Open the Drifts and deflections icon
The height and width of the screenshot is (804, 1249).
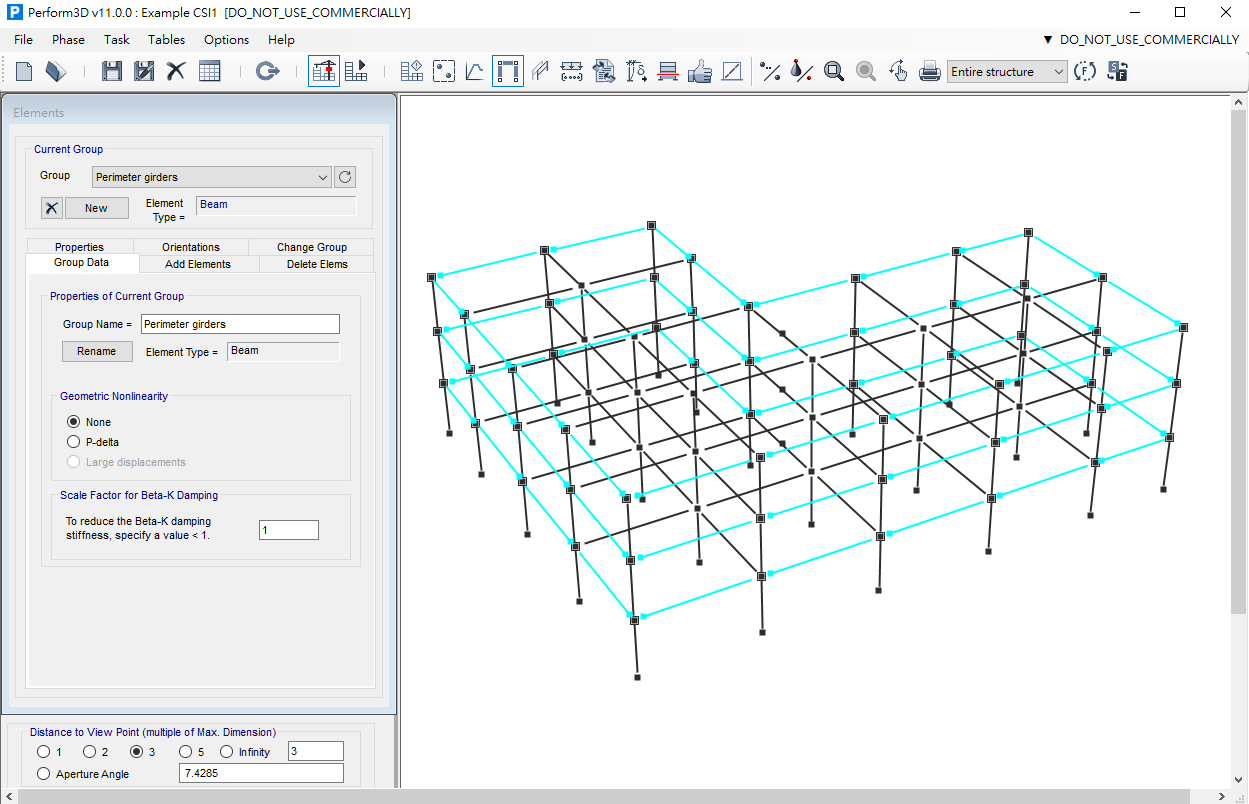[x=636, y=71]
